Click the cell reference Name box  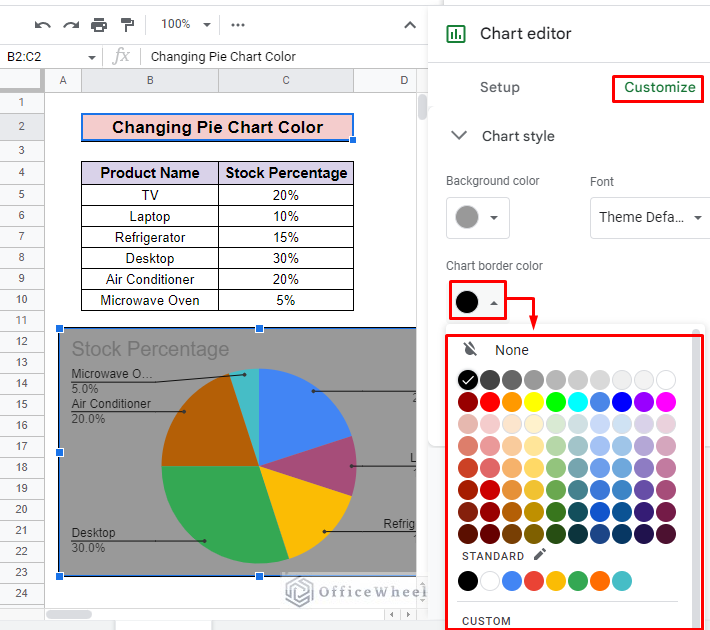coord(50,57)
